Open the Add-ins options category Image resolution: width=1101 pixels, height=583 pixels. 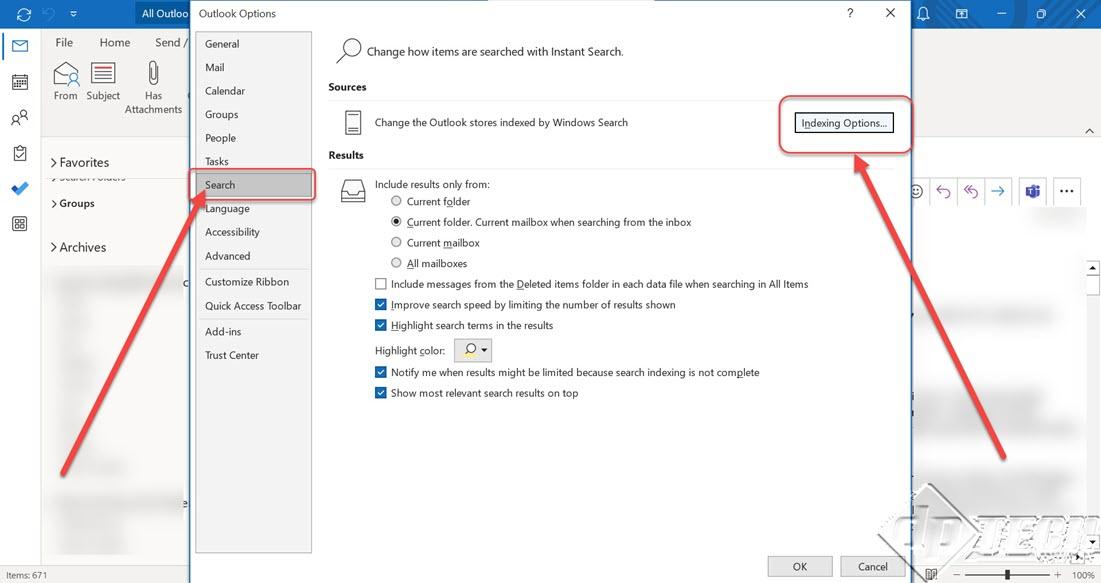pyautogui.click(x=253, y=332)
